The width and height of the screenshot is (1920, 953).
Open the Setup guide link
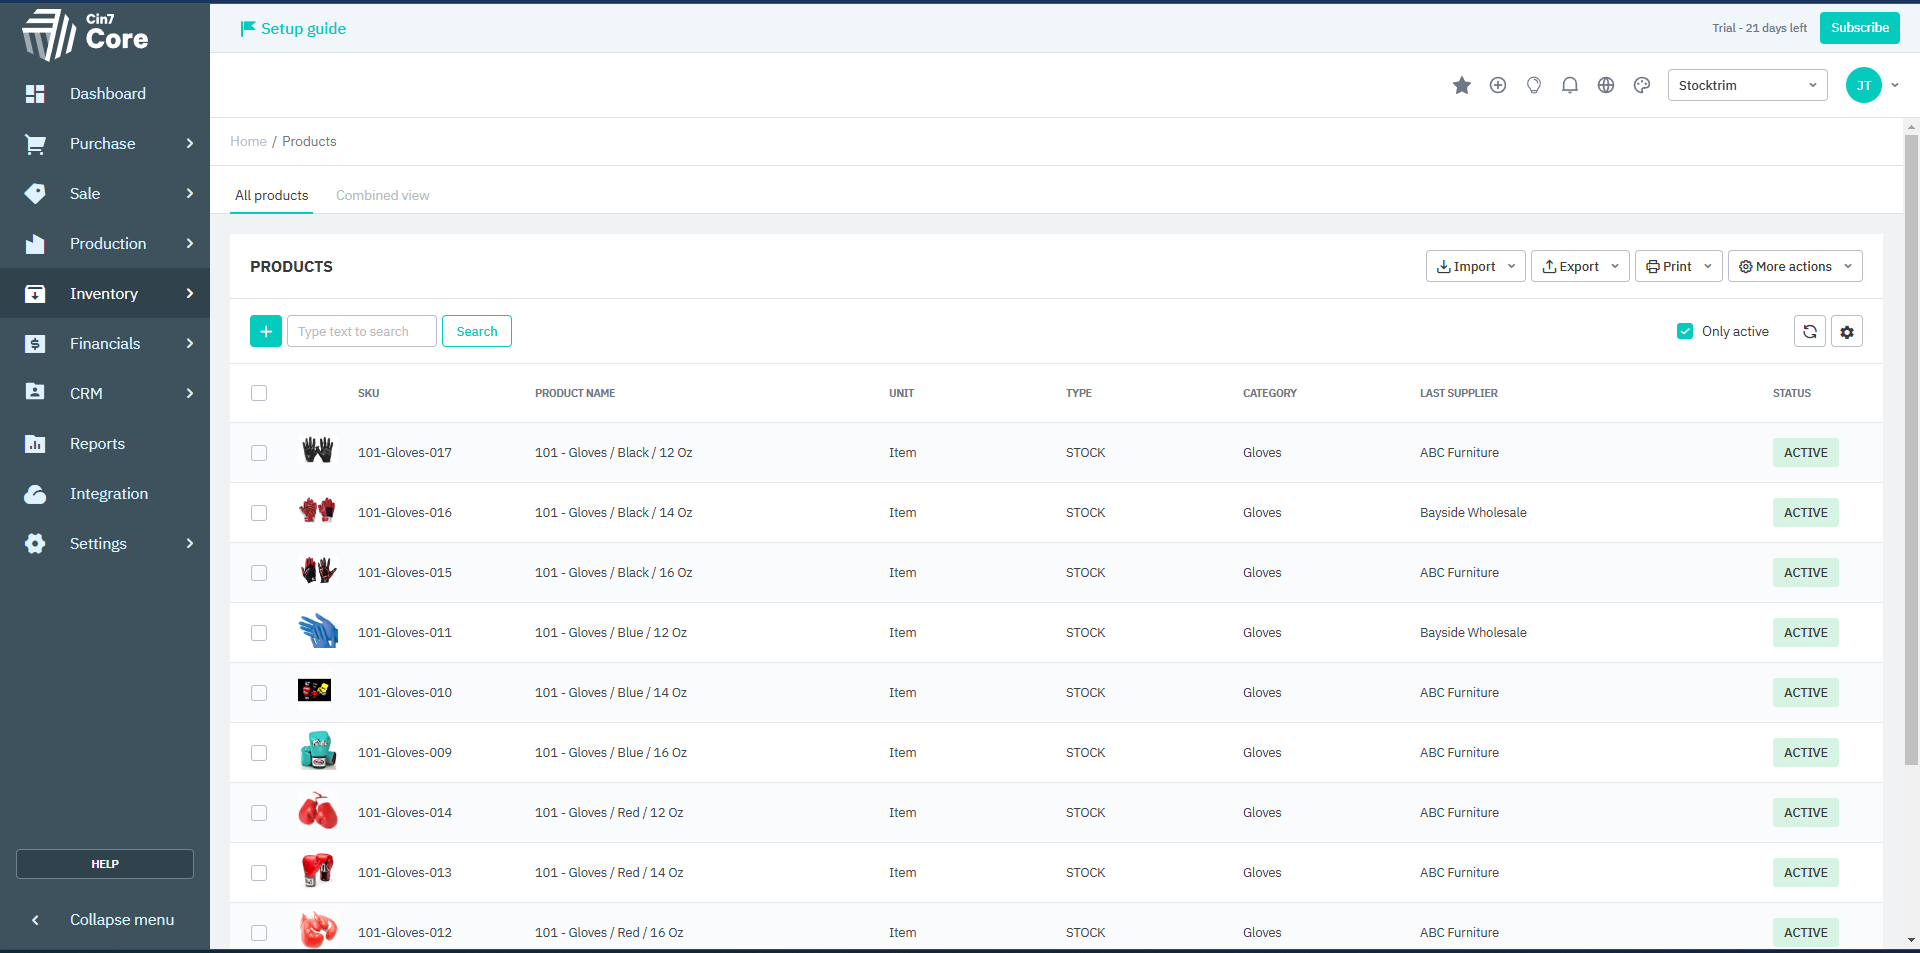293,29
